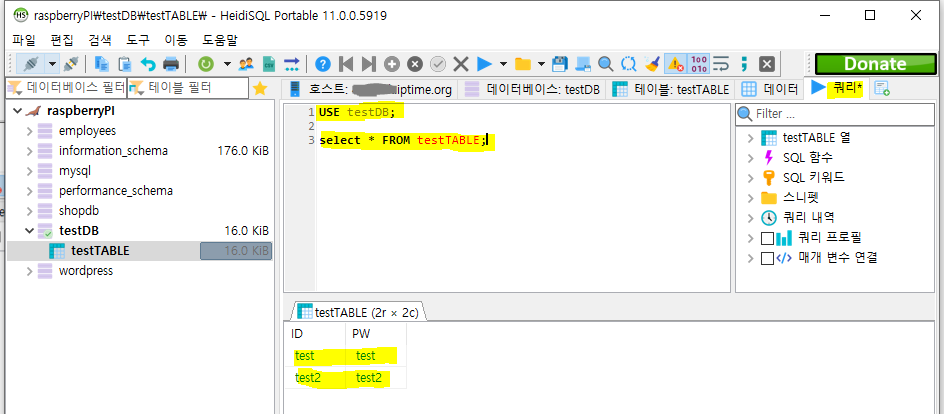Click the Export CSV file icon
The image size is (944, 414).
click(x=269, y=63)
